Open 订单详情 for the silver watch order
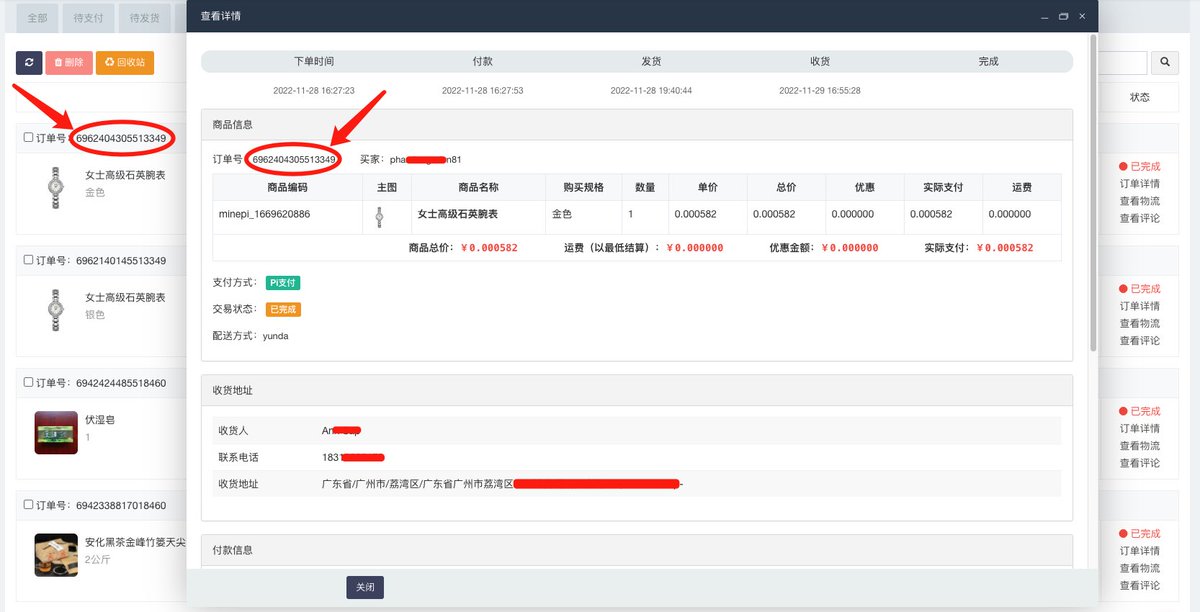The image size is (1200, 612). pos(1139,306)
